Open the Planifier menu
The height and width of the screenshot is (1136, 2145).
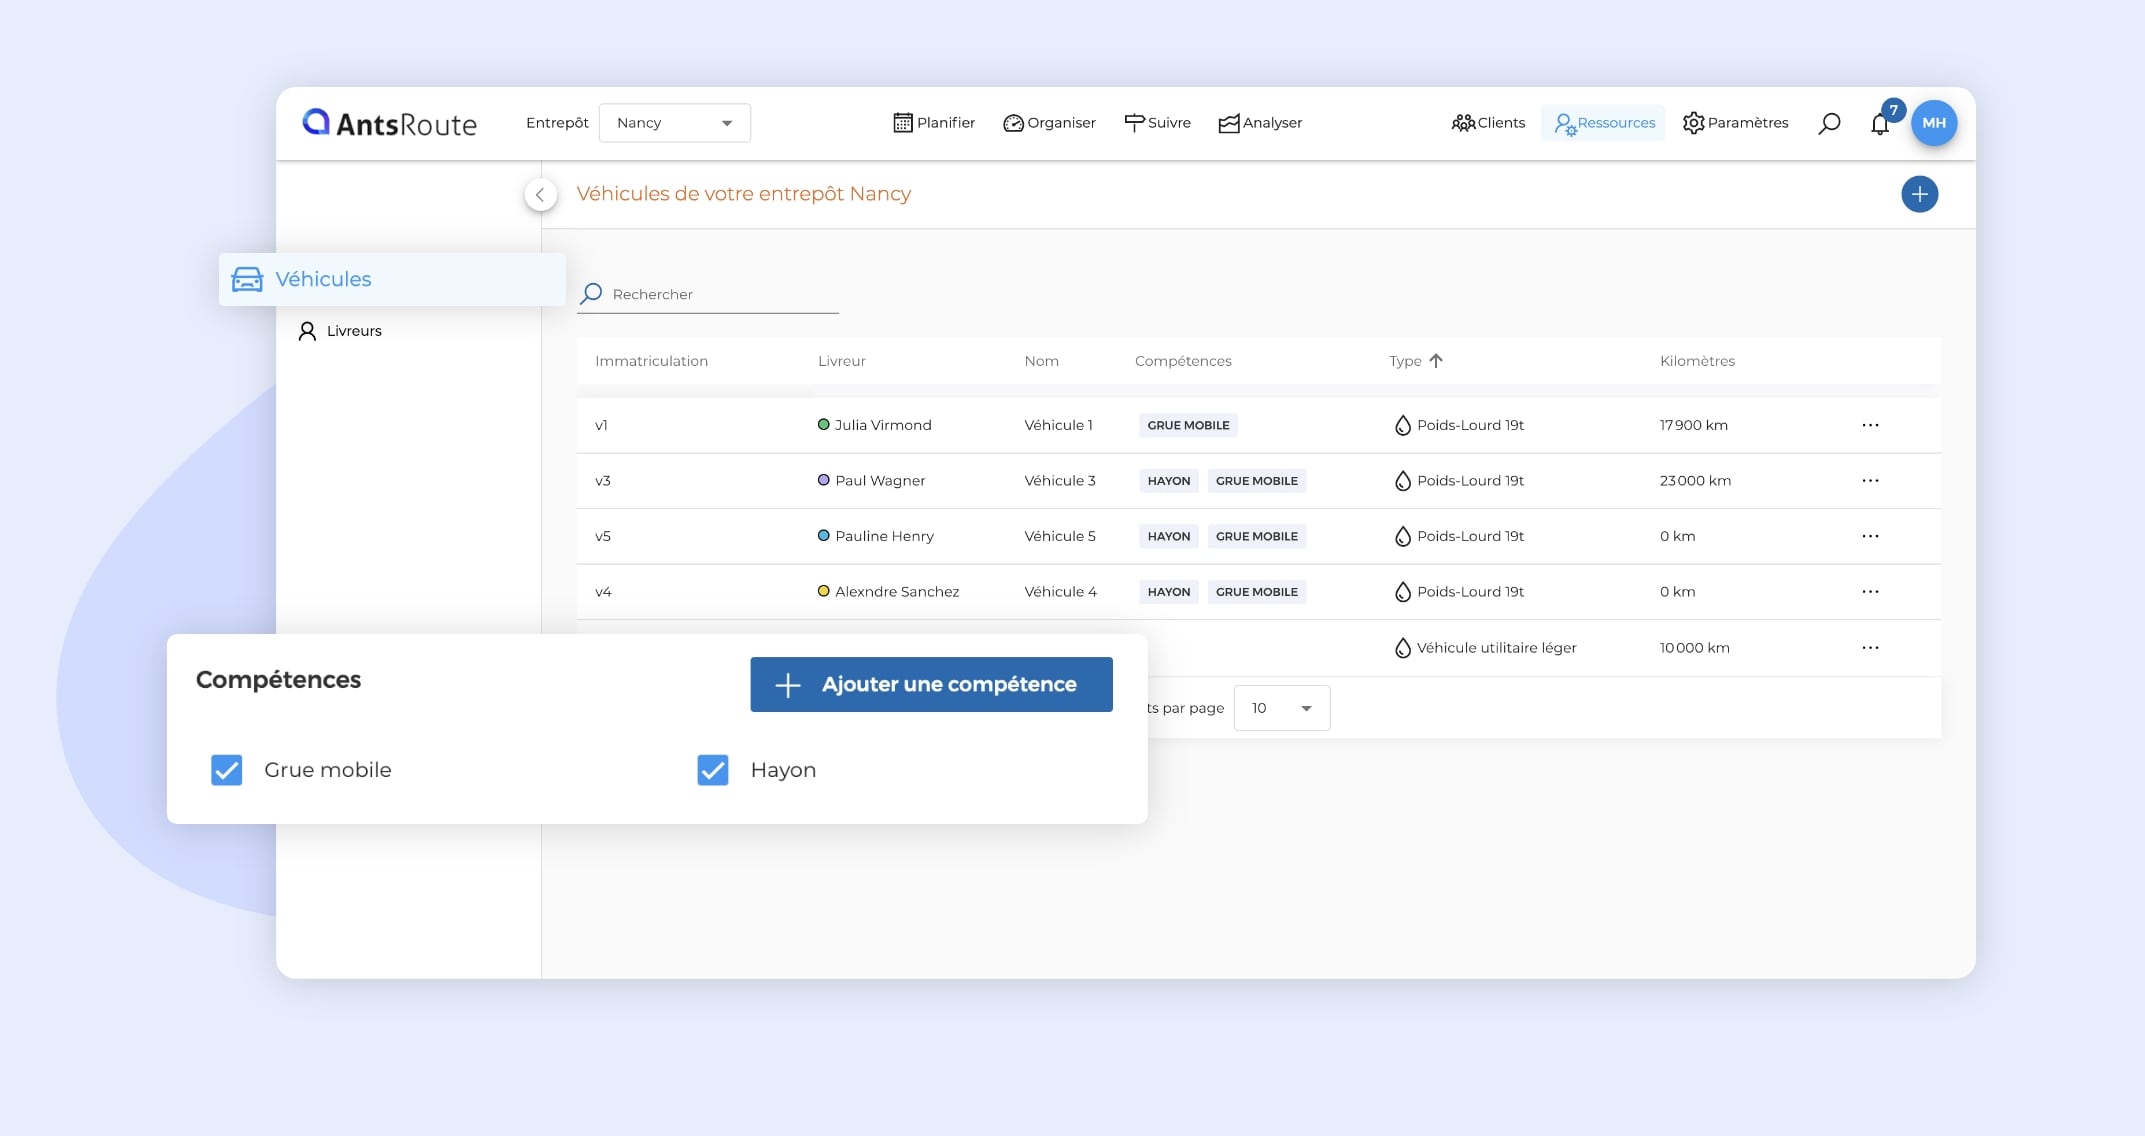pyautogui.click(x=934, y=123)
